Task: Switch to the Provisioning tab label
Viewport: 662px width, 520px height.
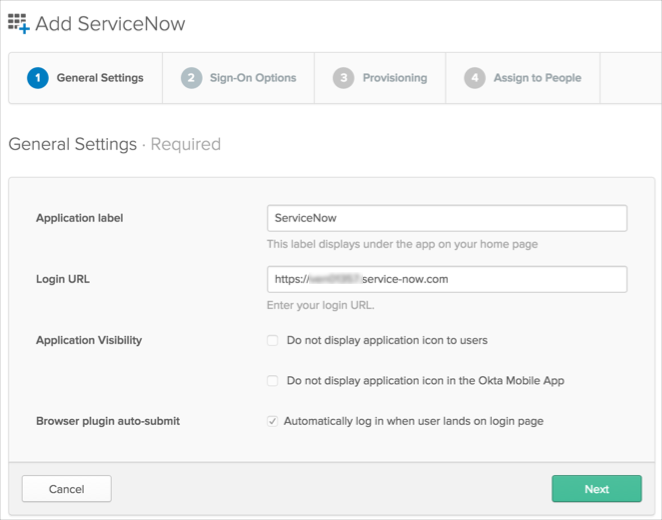Action: (x=394, y=78)
